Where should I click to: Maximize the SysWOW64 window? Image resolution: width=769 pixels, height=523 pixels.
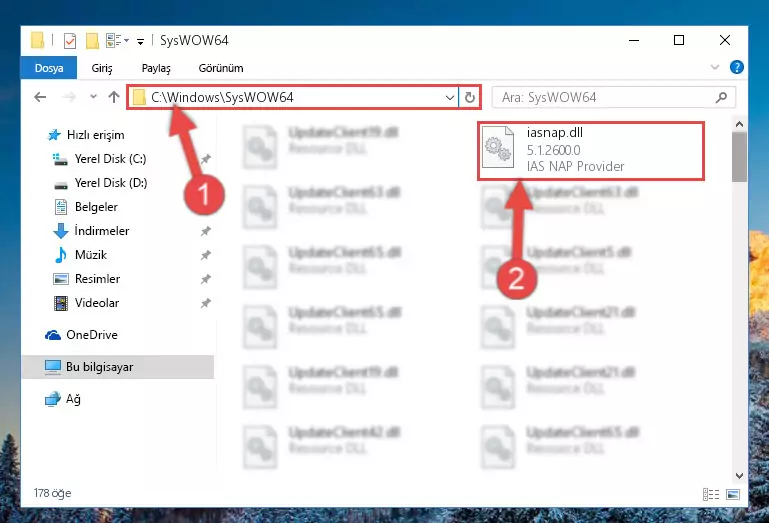coord(679,40)
